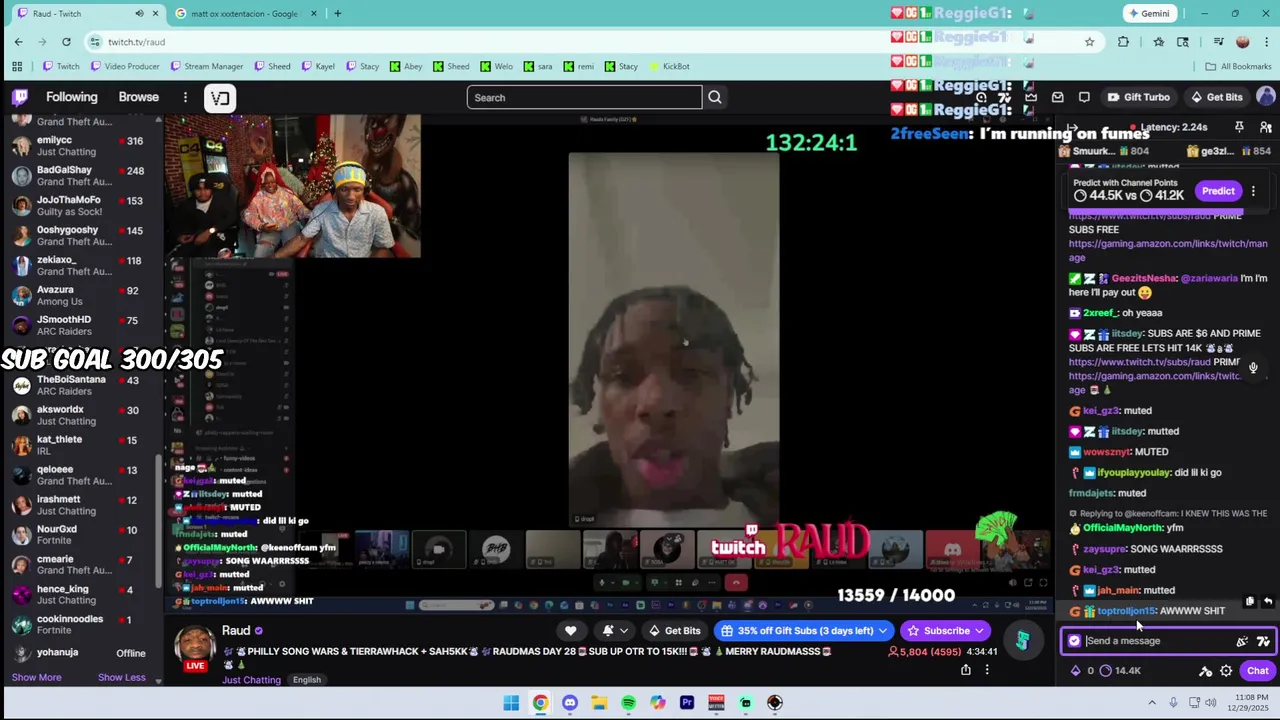Send message with the Chat button
Viewport: 1280px width, 720px height.
[1257, 671]
